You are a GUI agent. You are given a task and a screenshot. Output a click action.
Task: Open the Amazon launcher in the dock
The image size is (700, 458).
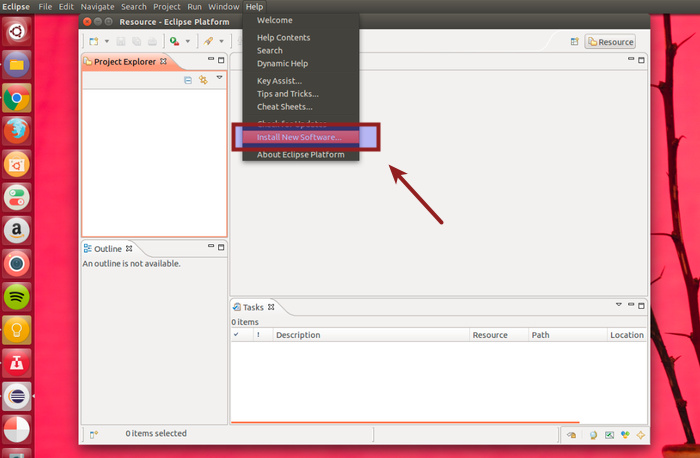pyautogui.click(x=17, y=230)
